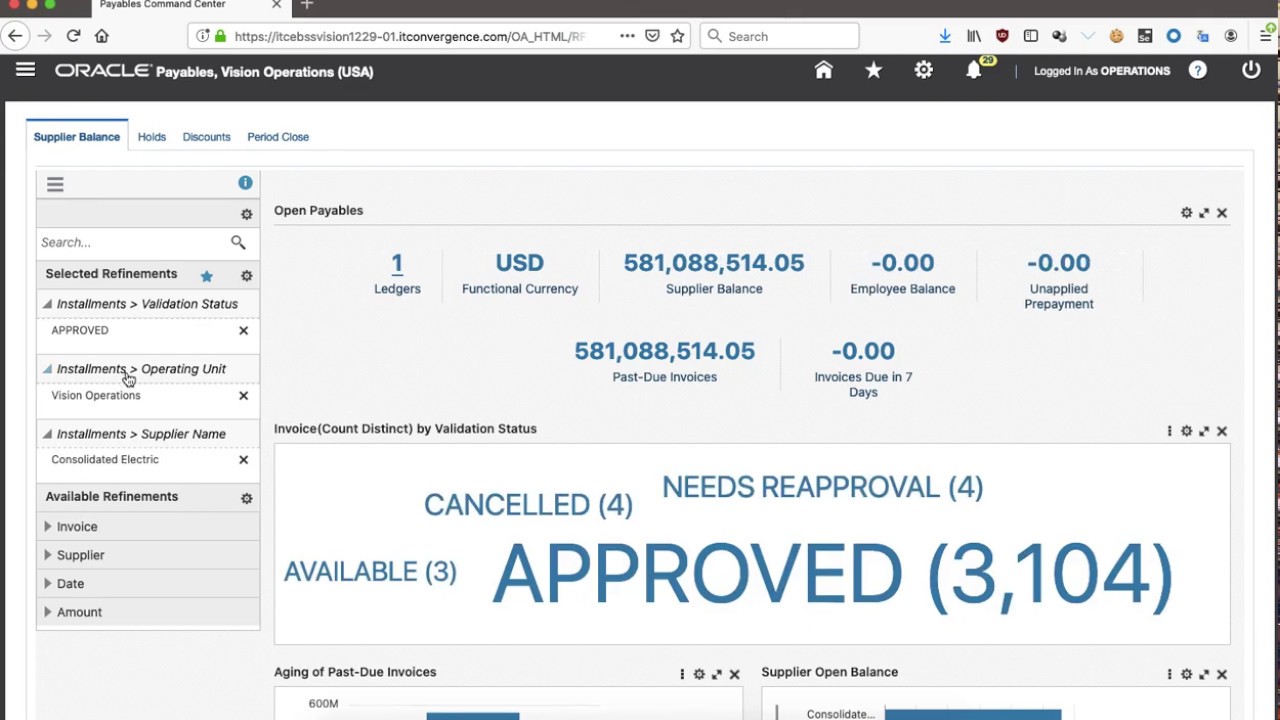This screenshot has height=720, width=1280.
Task: Open browser Downloads arrow
Action: [x=945, y=36]
